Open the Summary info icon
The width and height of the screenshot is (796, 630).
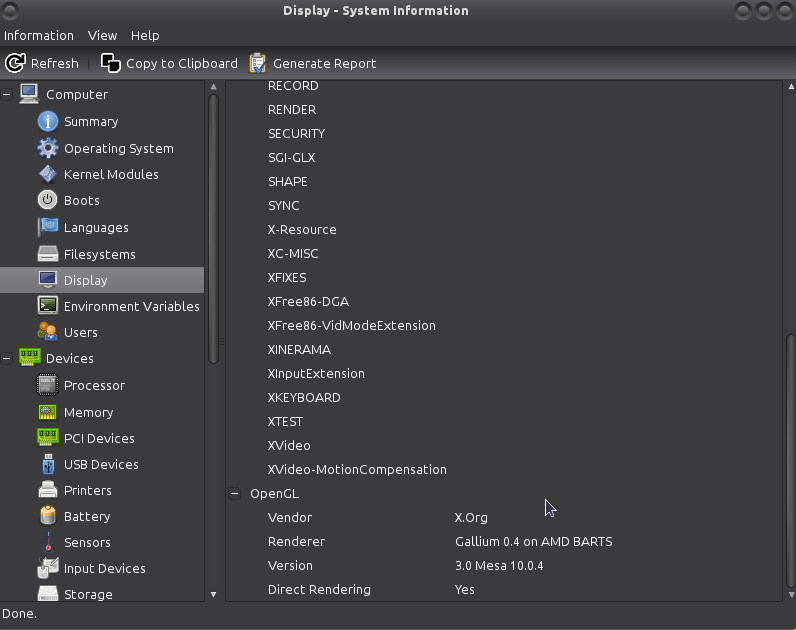(48, 121)
